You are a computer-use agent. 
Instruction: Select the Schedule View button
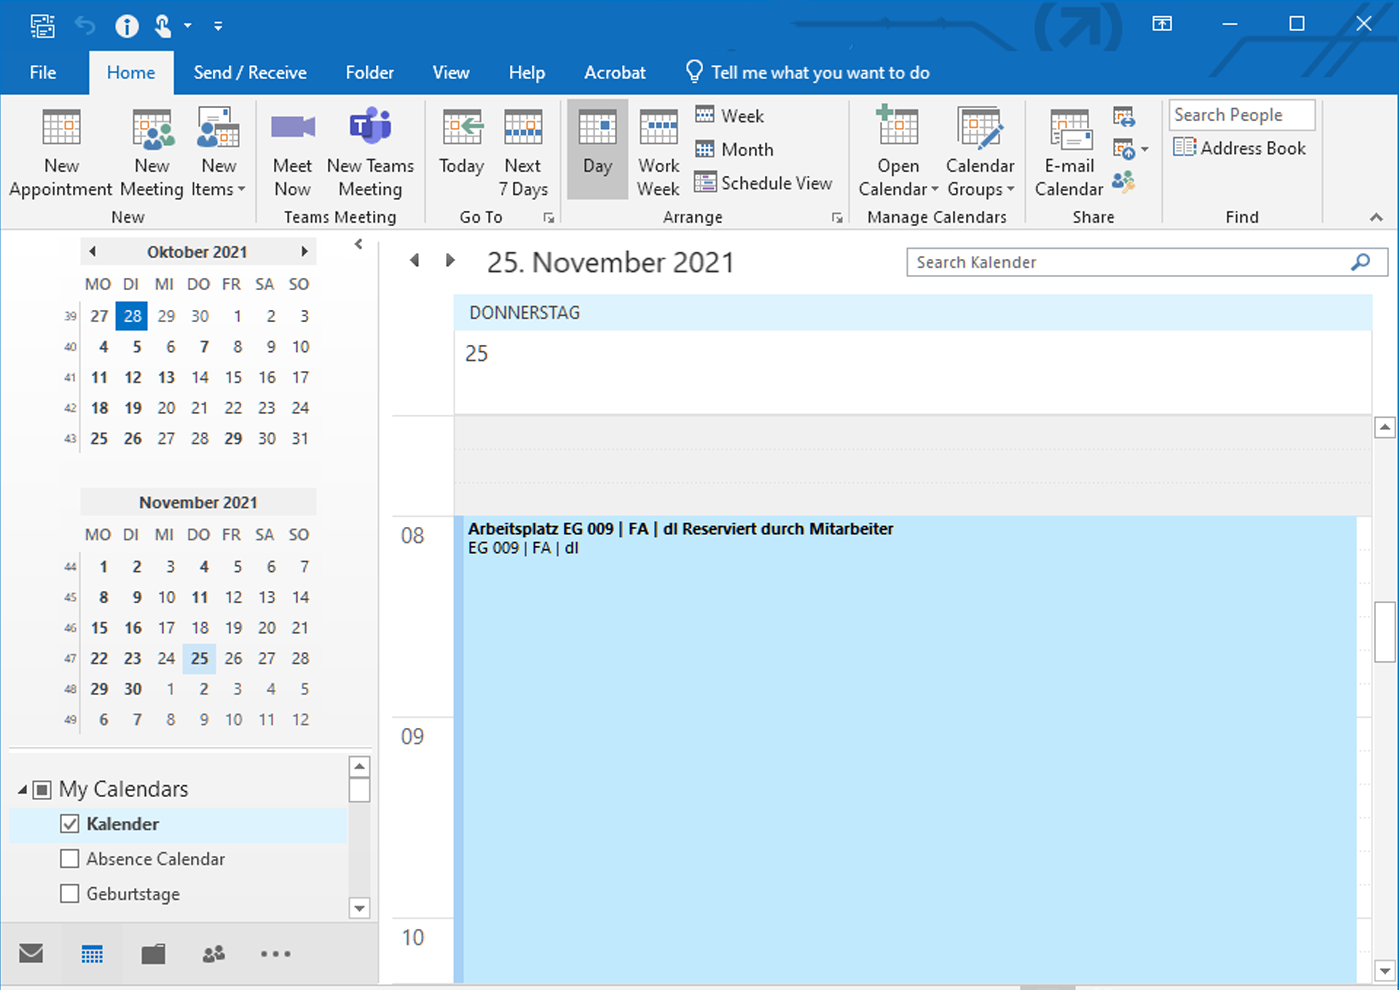pyautogui.click(x=764, y=183)
